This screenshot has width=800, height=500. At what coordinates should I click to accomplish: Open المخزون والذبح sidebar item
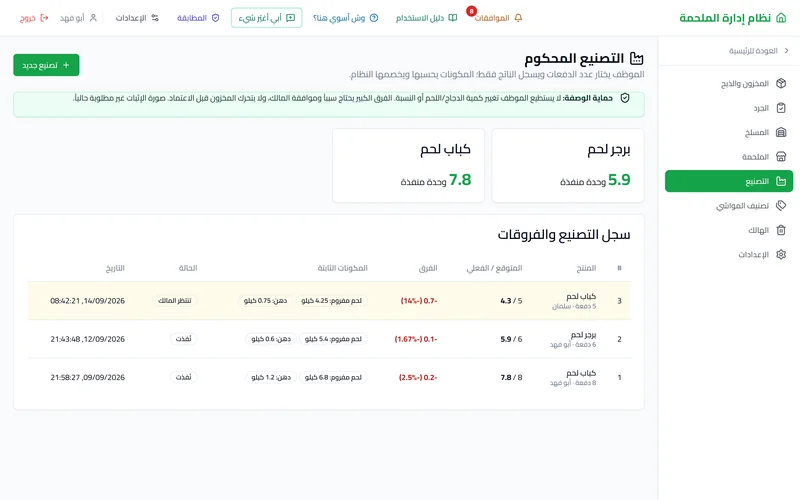(729, 83)
